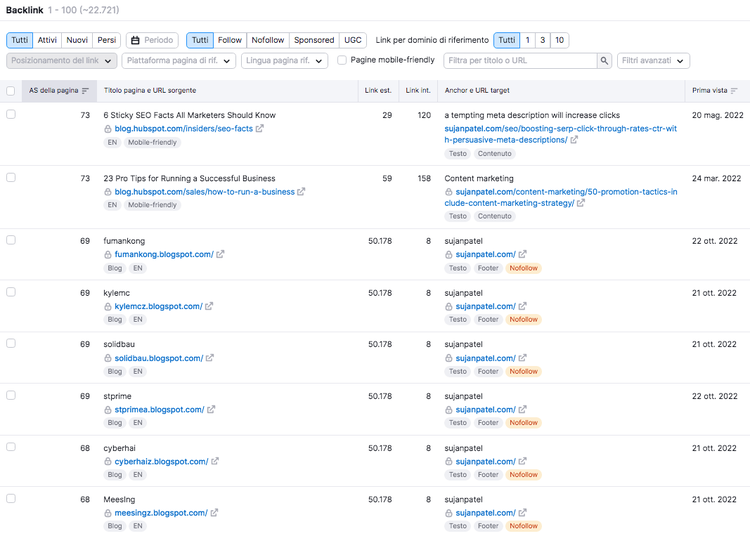Select checkbox for 23 Pro Tips row
This screenshot has height=536, width=750.
[x=11, y=177]
